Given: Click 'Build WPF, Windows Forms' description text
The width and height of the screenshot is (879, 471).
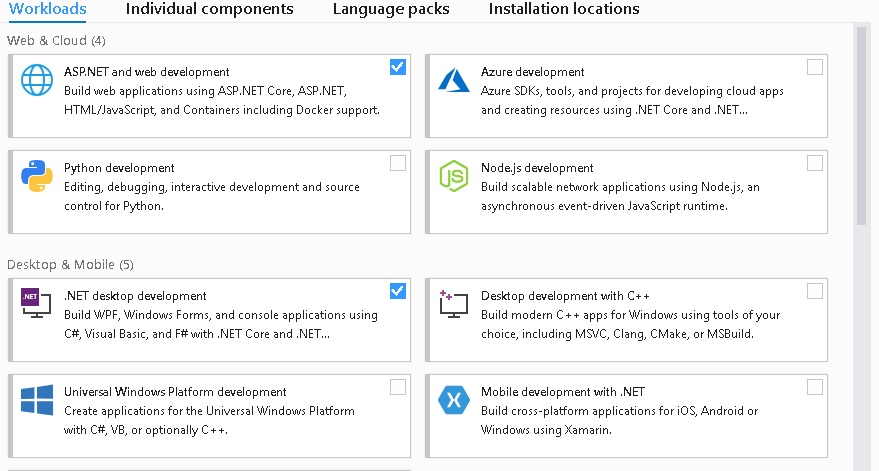Looking at the screenshot, I should tap(221, 324).
